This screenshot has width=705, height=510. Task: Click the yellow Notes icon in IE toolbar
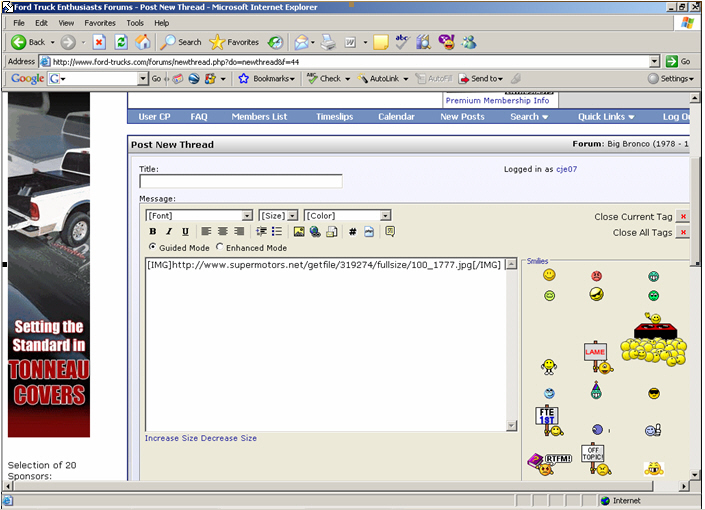point(380,42)
